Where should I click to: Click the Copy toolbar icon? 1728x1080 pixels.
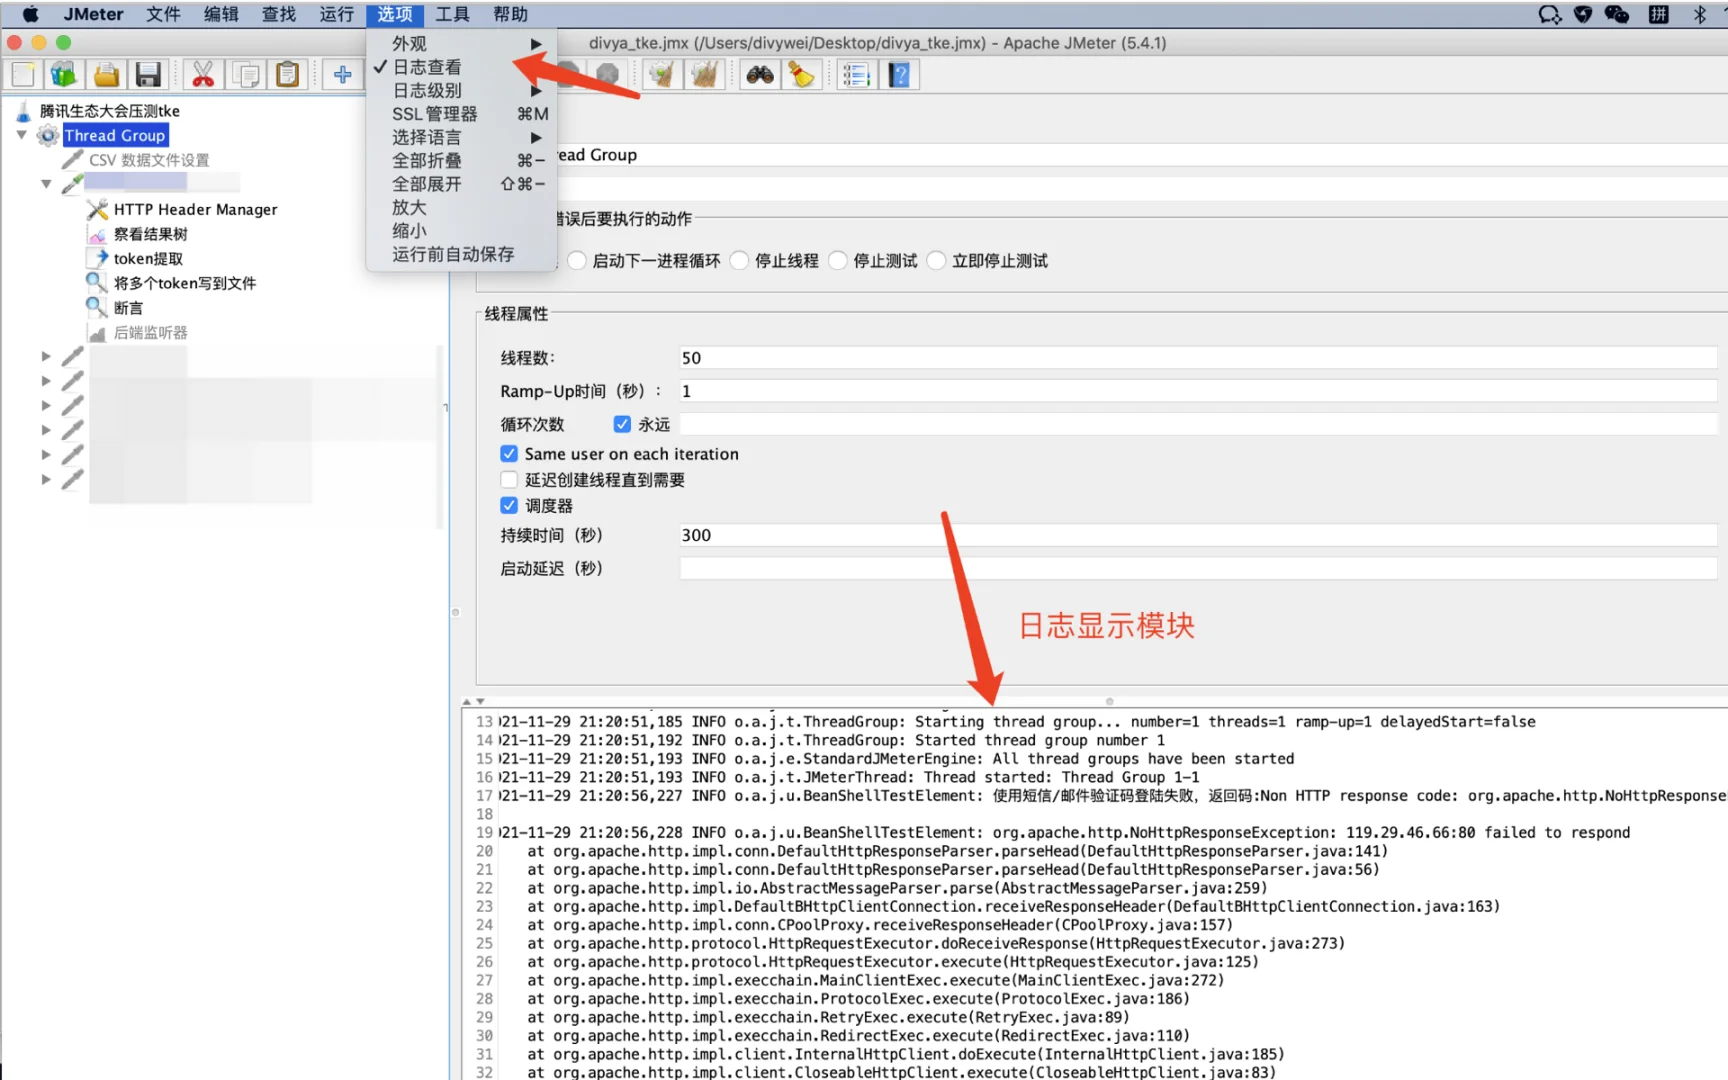click(x=246, y=75)
